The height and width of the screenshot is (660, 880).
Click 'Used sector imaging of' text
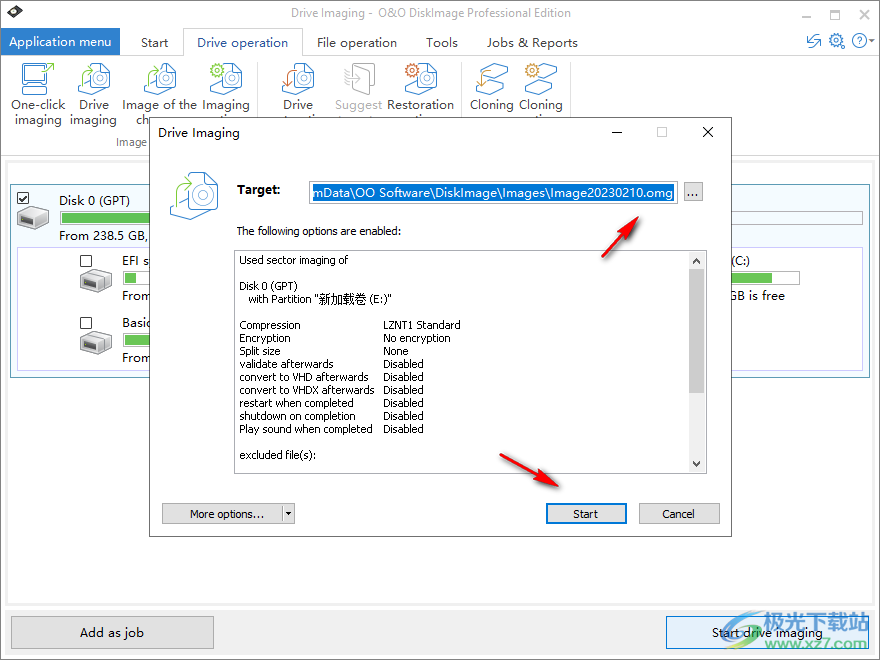click(x=294, y=260)
